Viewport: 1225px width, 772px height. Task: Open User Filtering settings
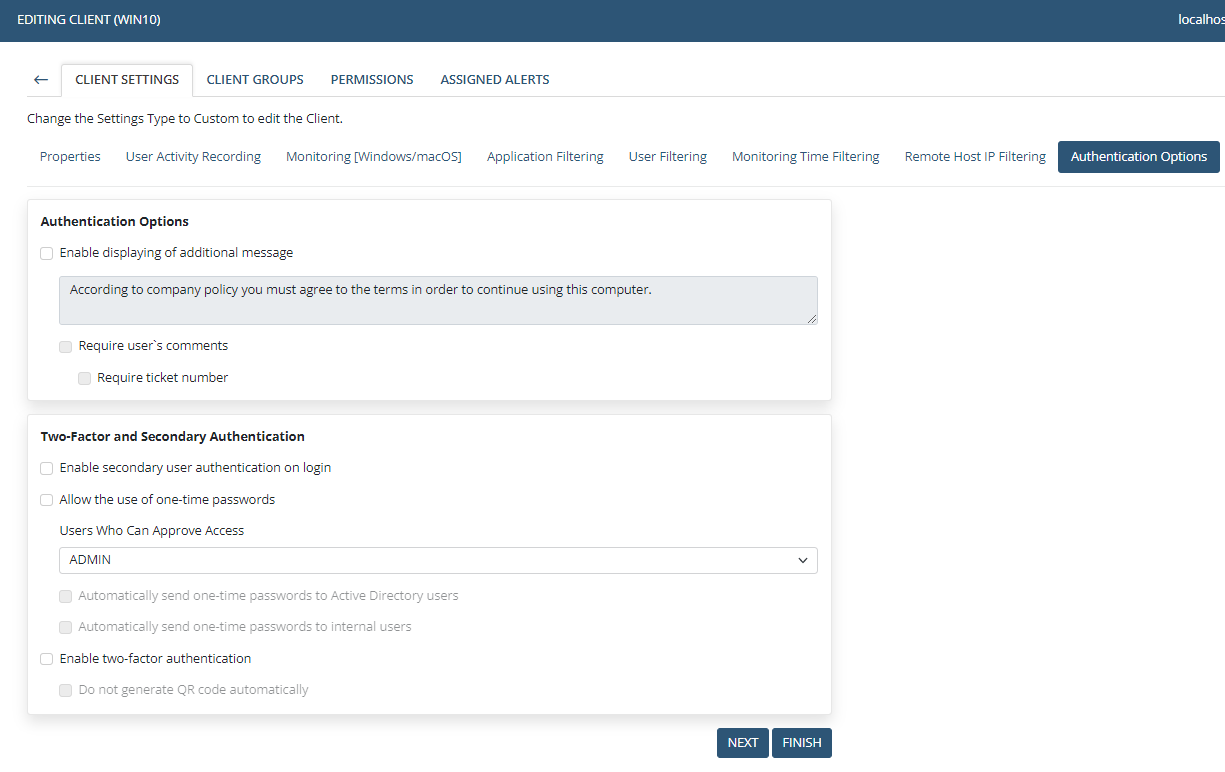[667, 157]
